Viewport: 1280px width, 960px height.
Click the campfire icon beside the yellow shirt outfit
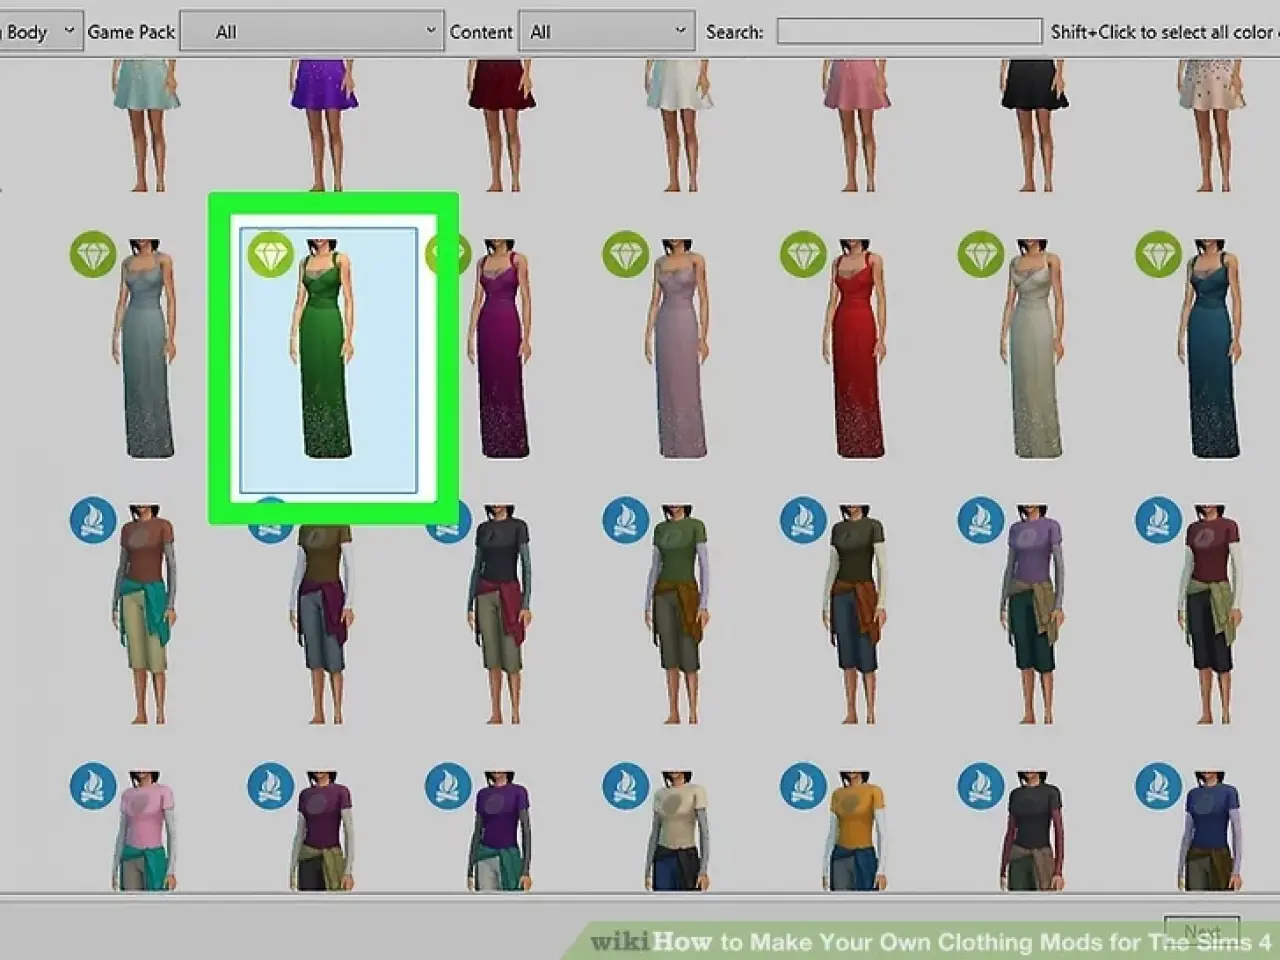click(803, 787)
